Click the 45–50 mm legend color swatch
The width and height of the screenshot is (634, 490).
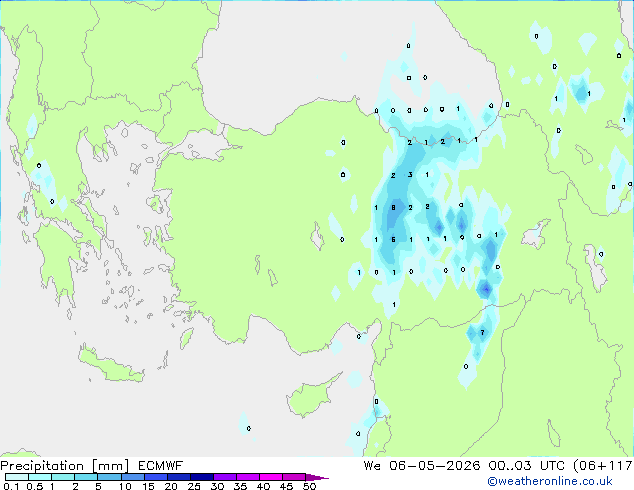click(294, 477)
